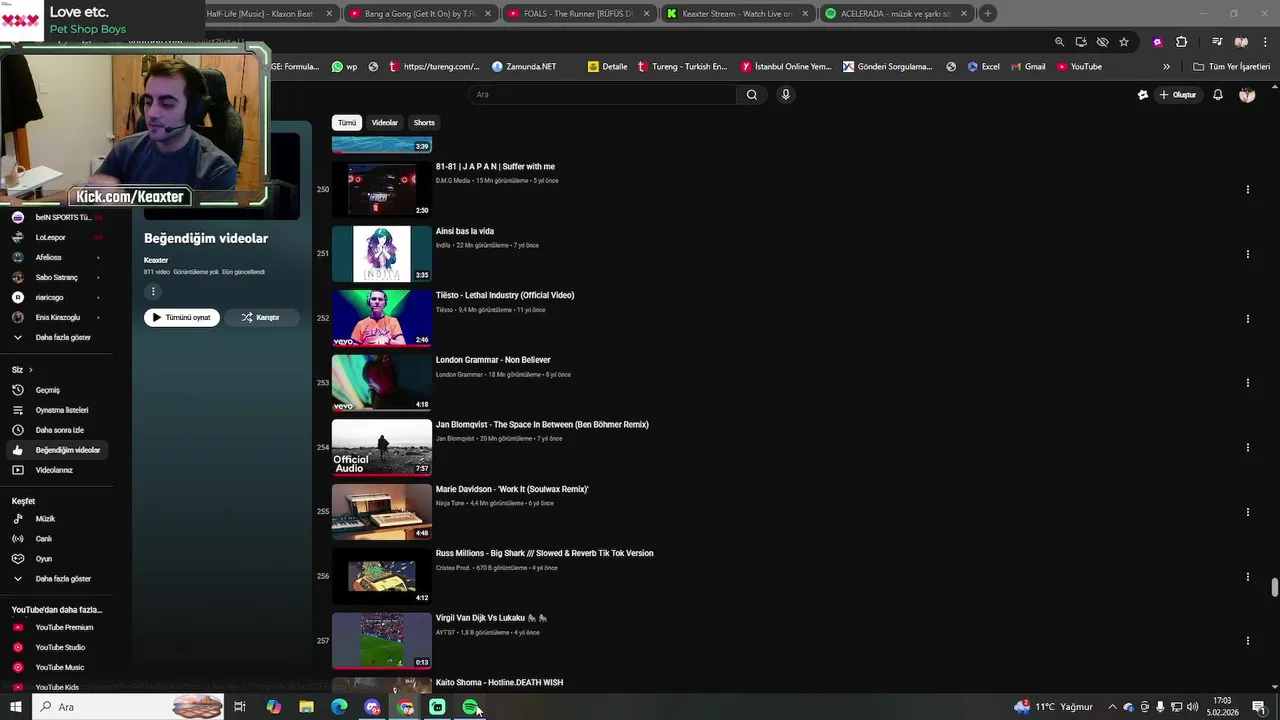1280x720 pixels.
Task: Click the Oluştur create button
Action: coord(1178,95)
